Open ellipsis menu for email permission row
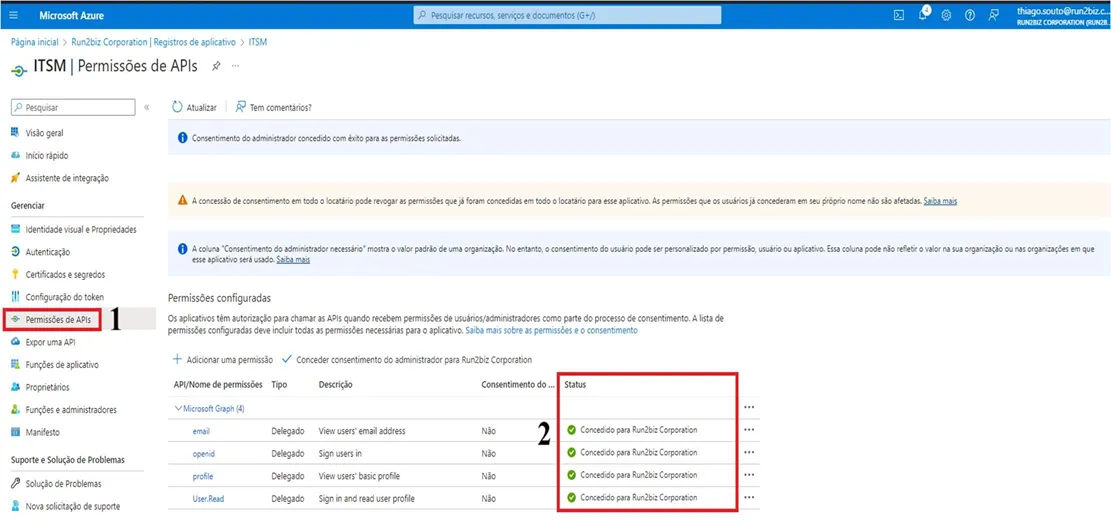Screen dimensions: 1111x520 point(749,429)
